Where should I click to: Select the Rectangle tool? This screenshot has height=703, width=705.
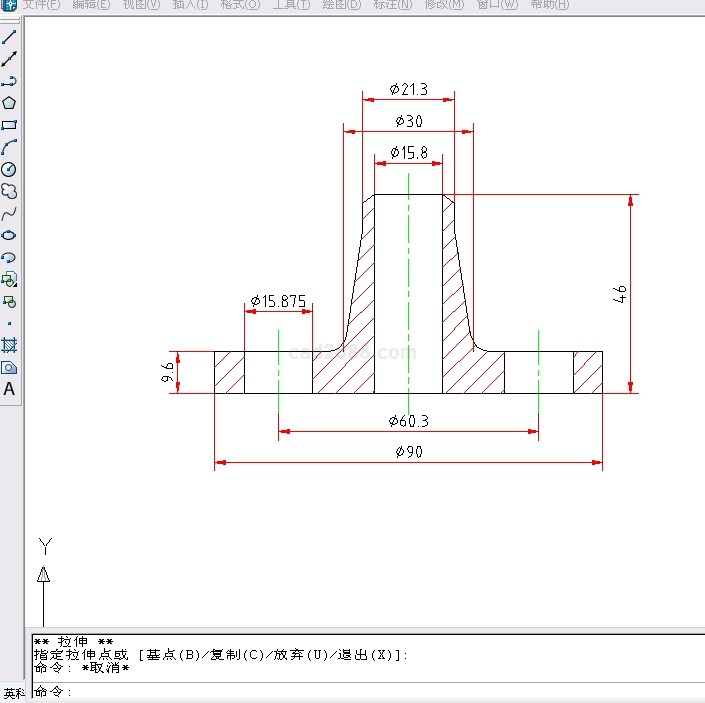[9, 125]
